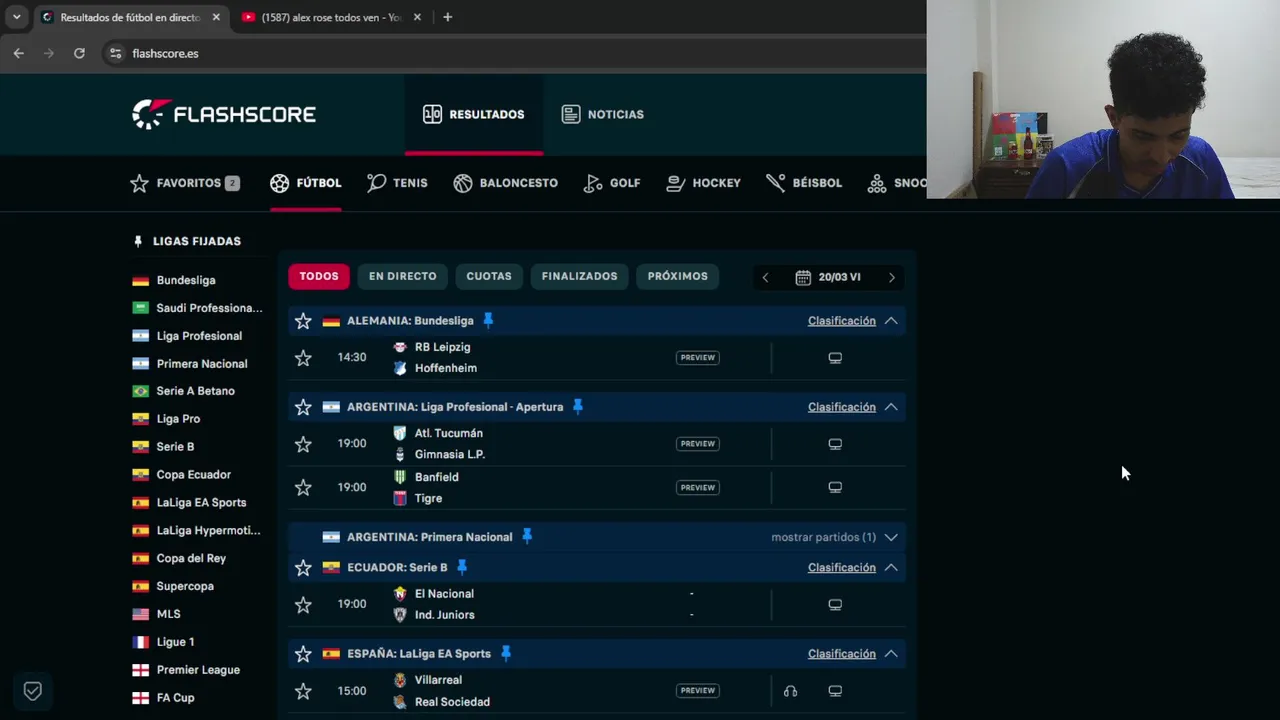Open the tab search dropdown arrow

coord(16,17)
